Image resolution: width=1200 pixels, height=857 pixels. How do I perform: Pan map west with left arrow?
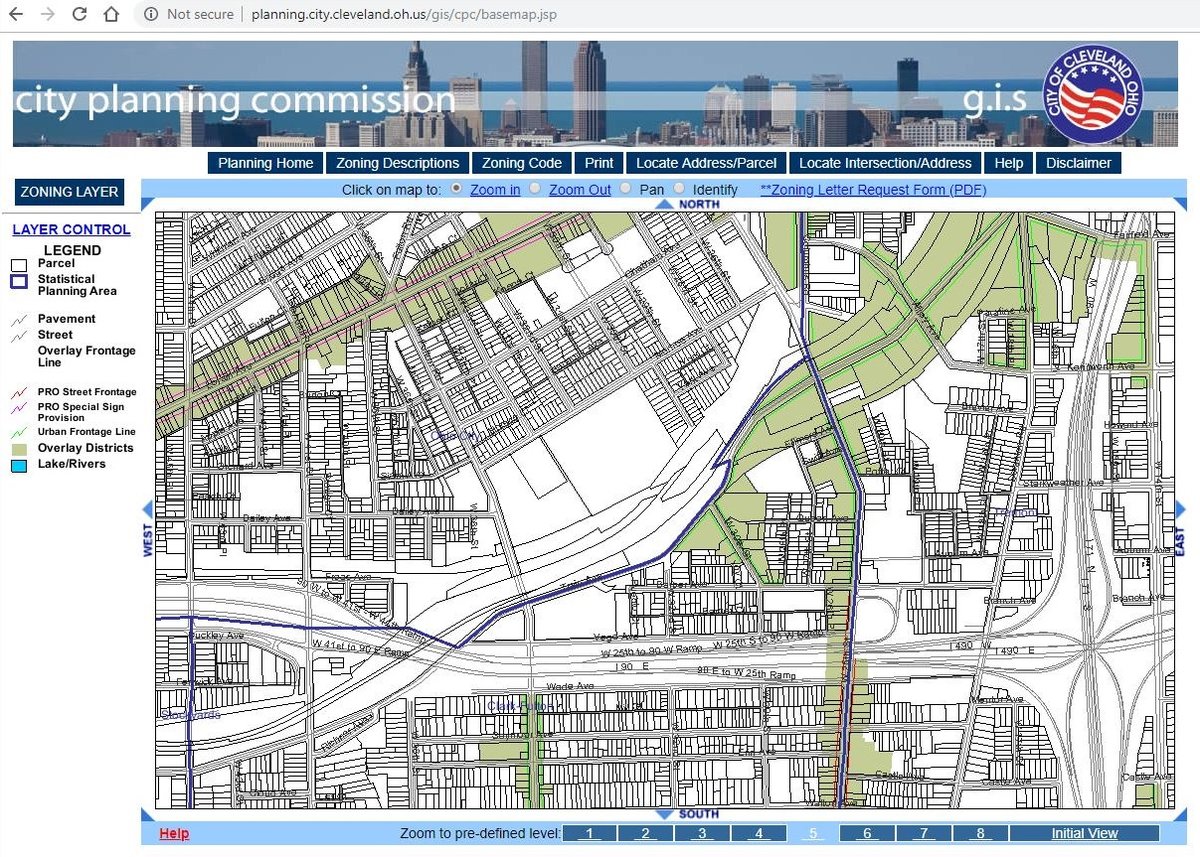point(148,509)
